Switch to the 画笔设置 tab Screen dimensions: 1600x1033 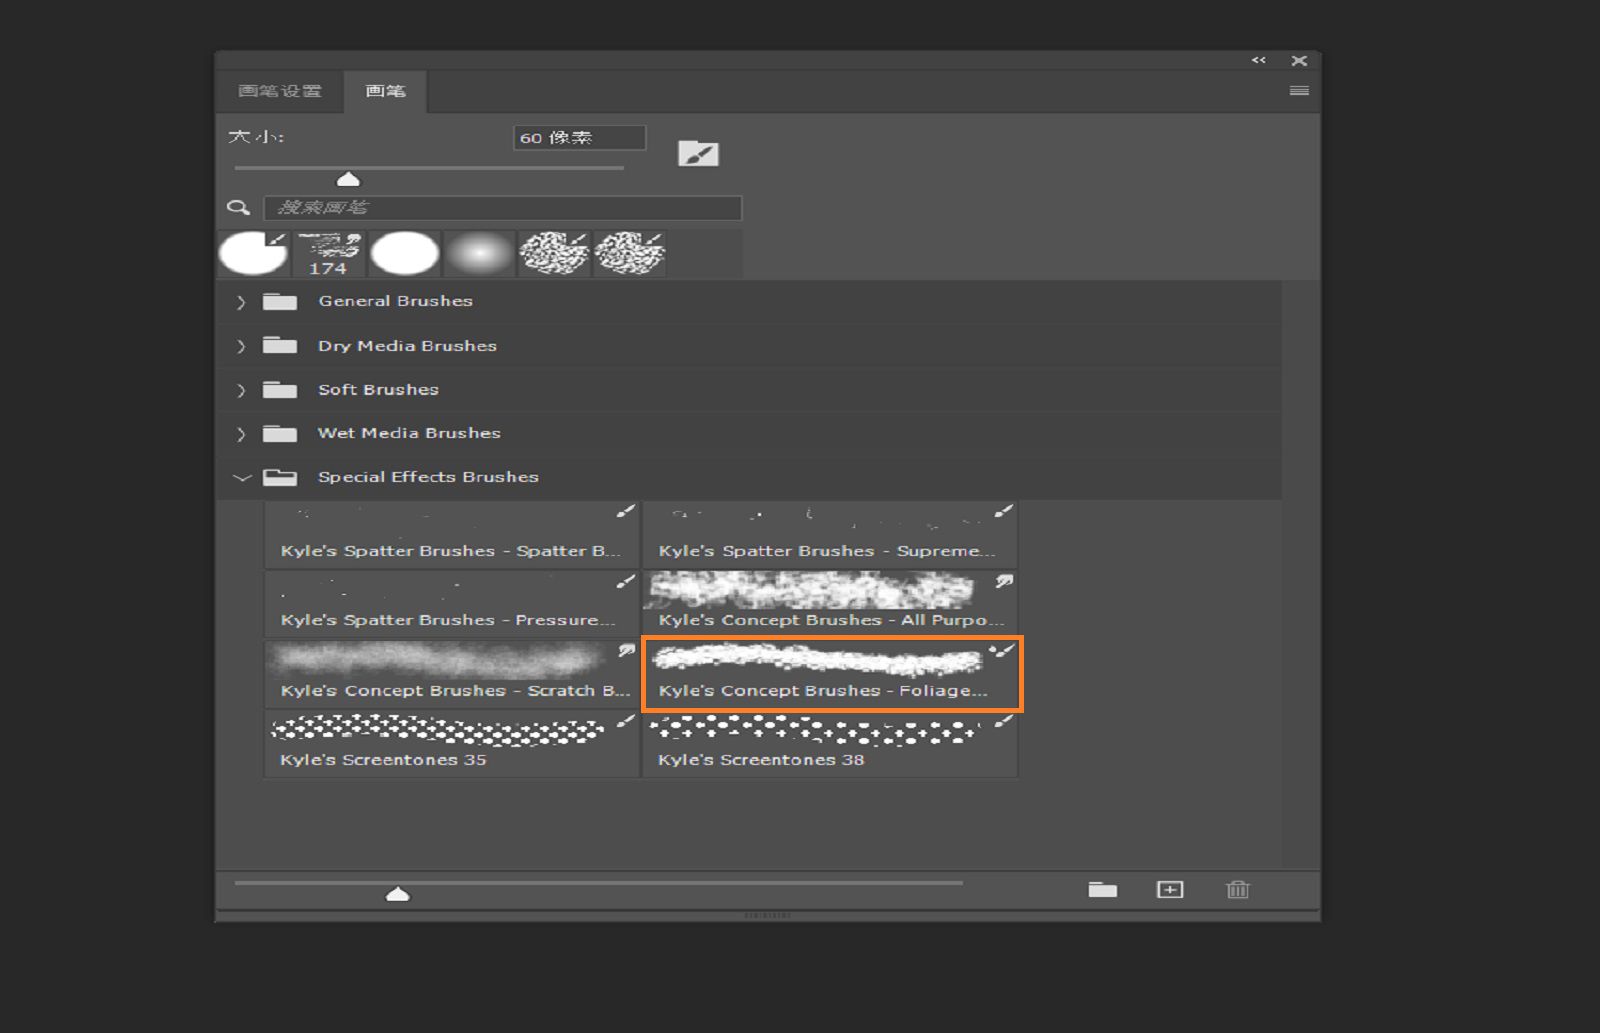280,91
